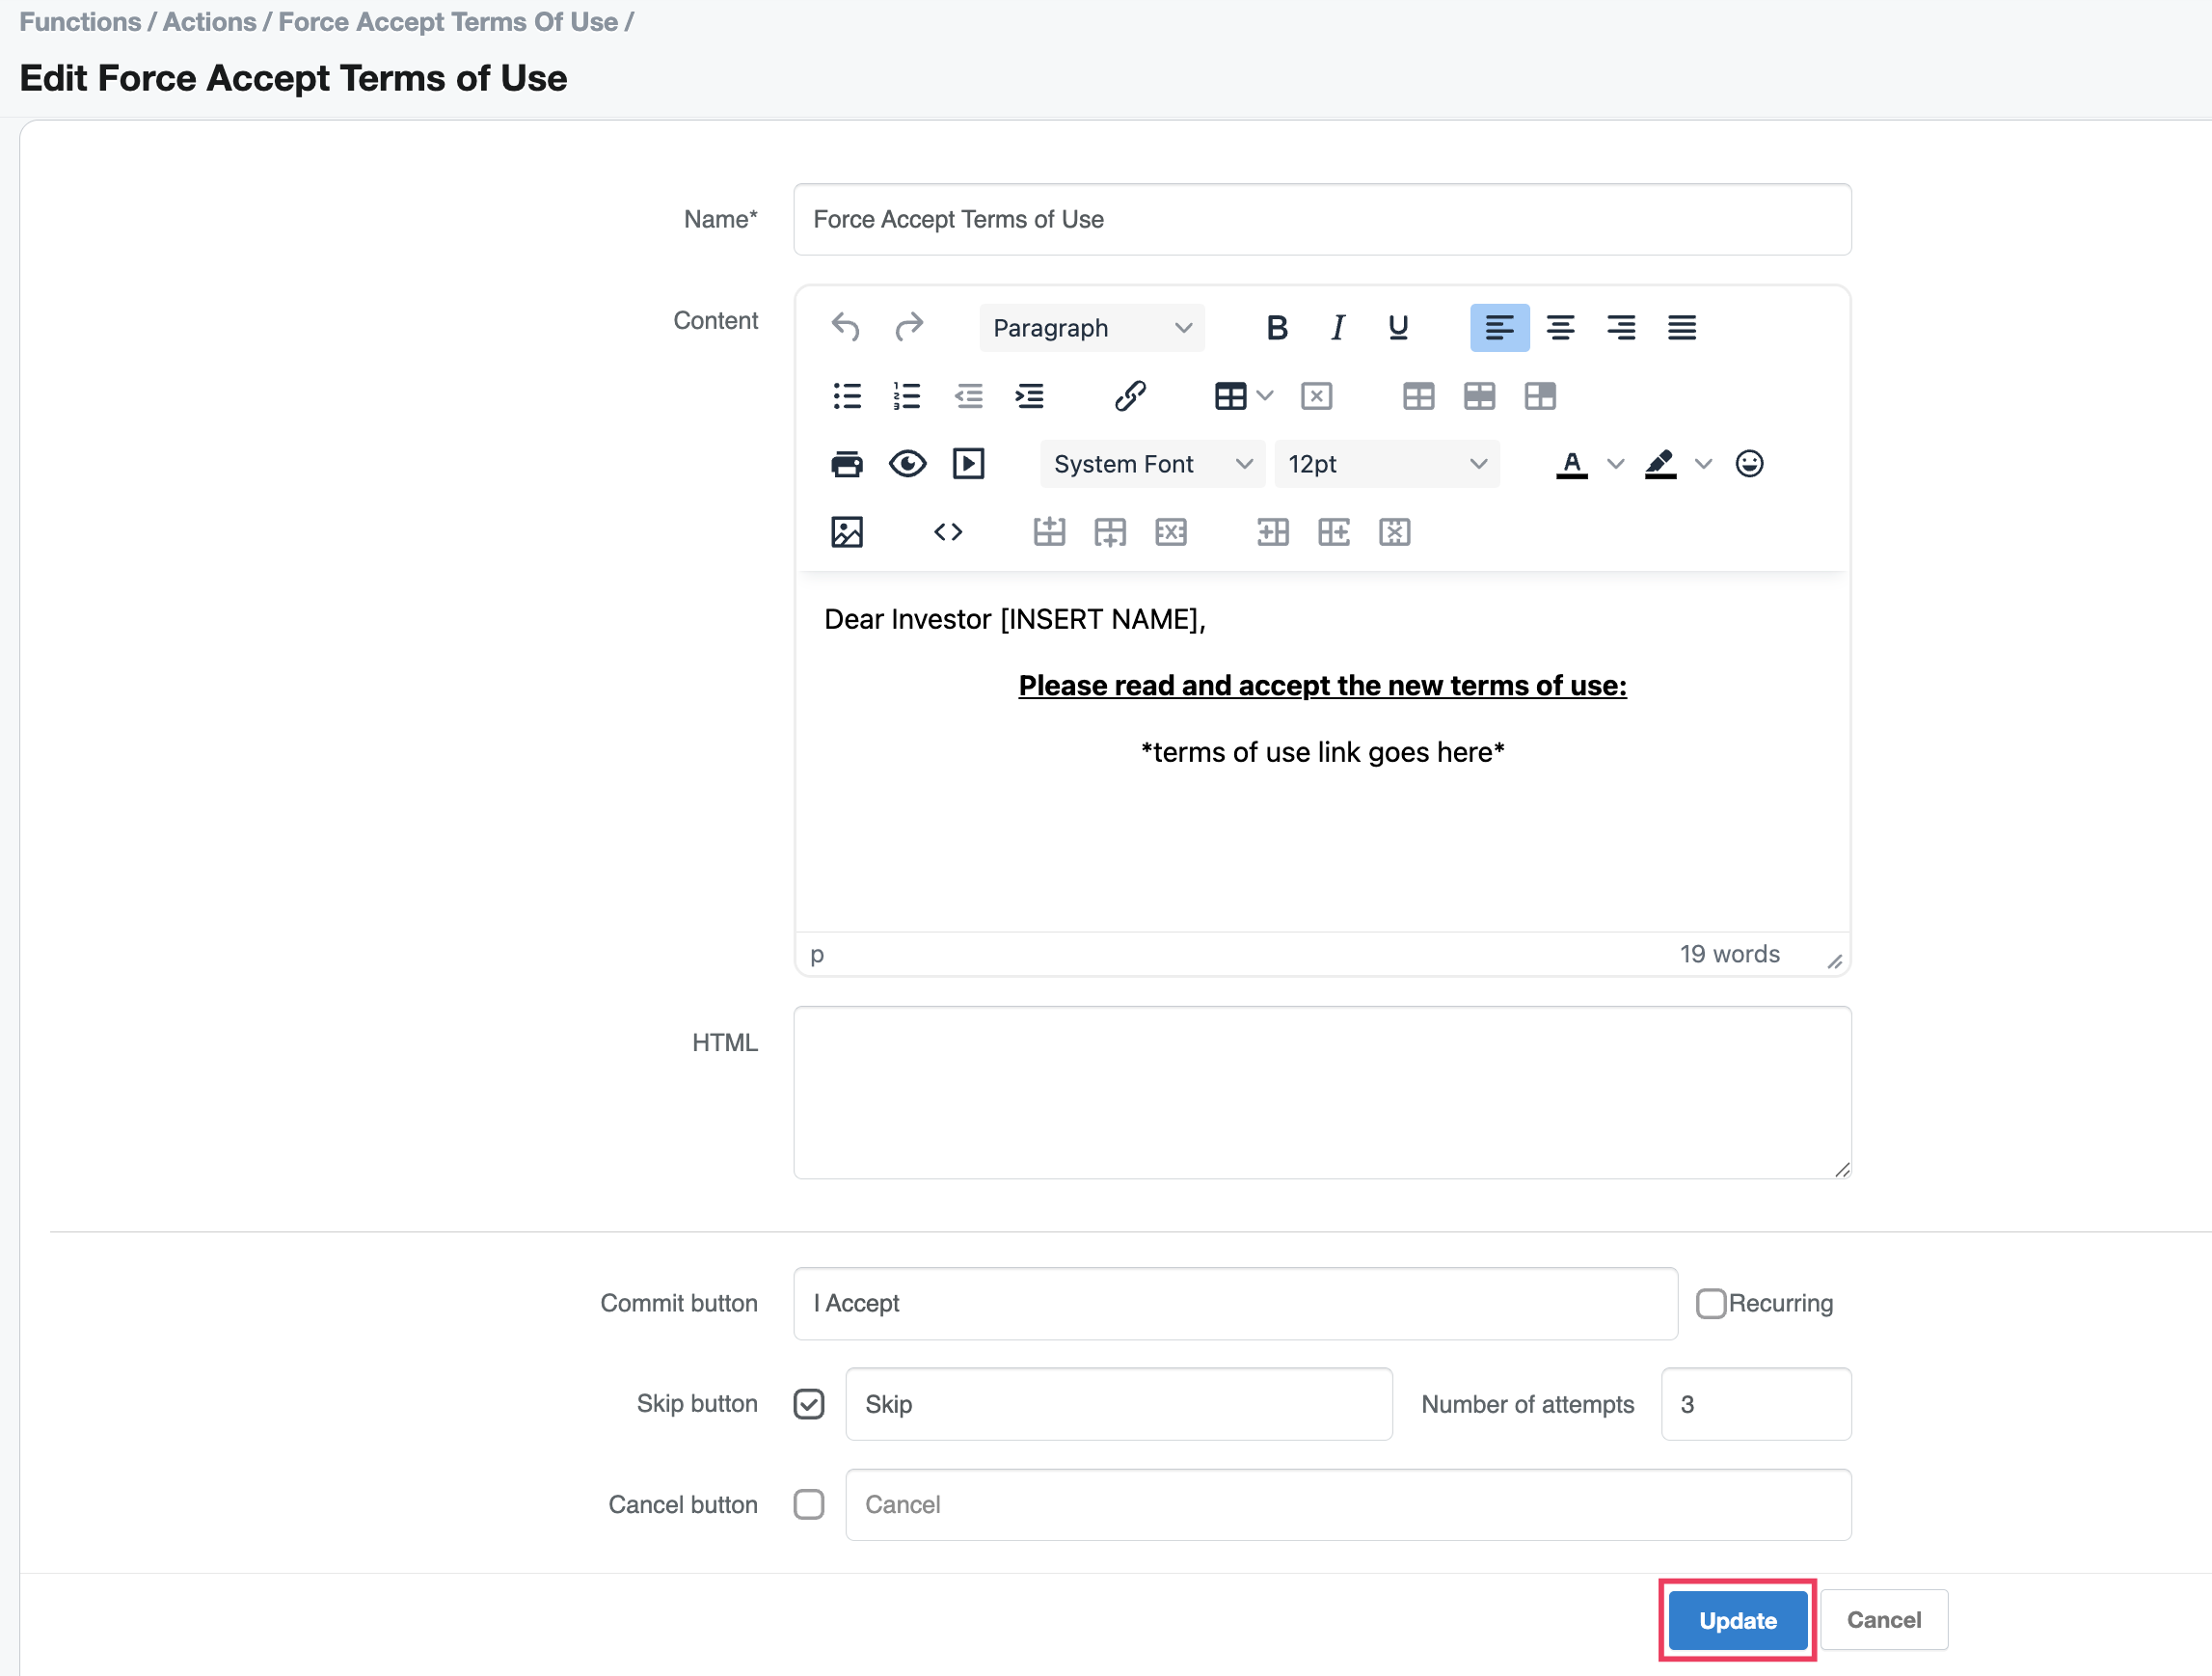This screenshot has width=2212, height=1676.
Task: Open the System Font dropdown
Action: click(x=1152, y=464)
